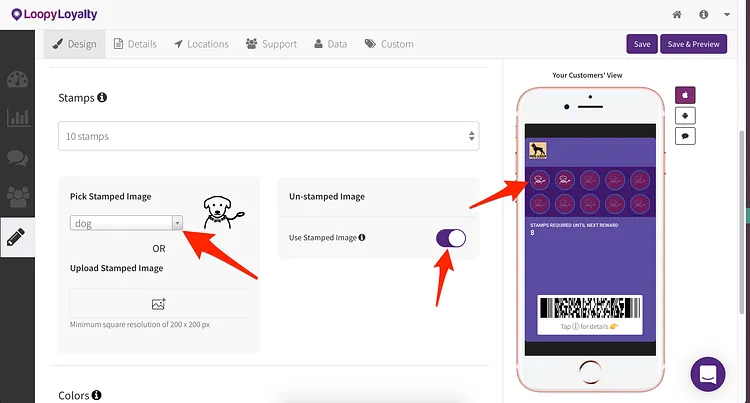This screenshot has width=750, height=403.
Task: Open the dashboard gauge icon in sidebar
Action: (x=18, y=79)
